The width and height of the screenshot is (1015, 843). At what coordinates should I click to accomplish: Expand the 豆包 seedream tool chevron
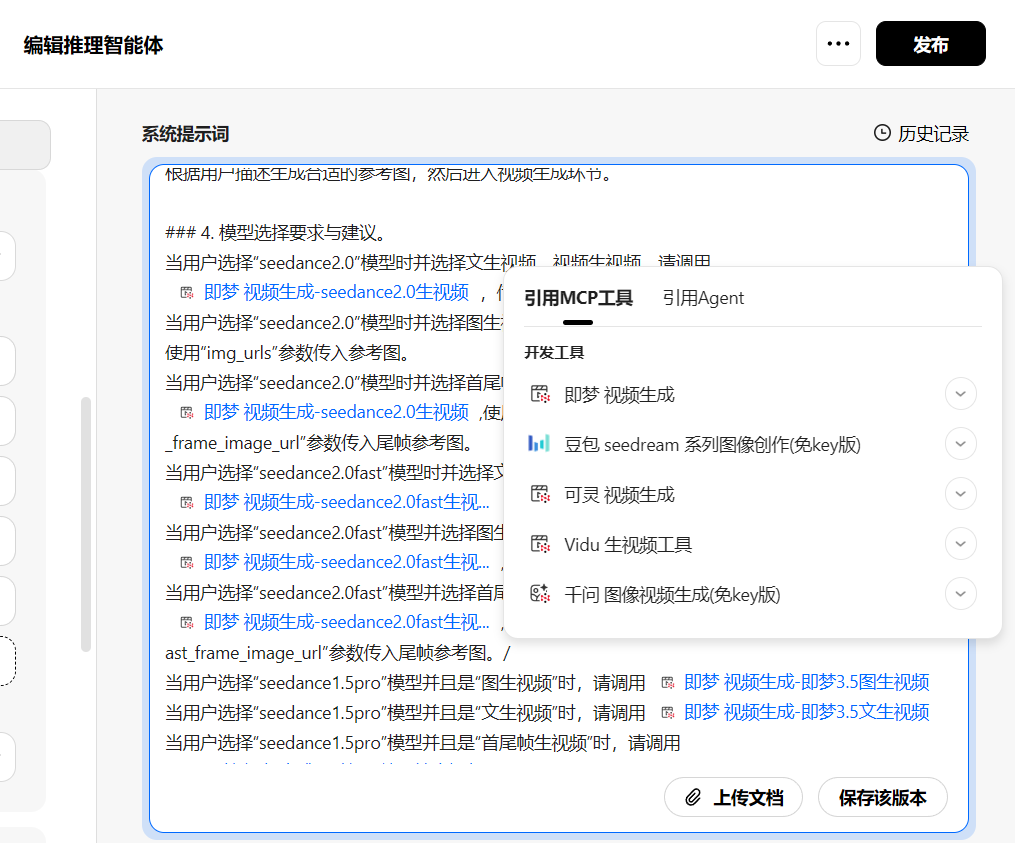(961, 444)
